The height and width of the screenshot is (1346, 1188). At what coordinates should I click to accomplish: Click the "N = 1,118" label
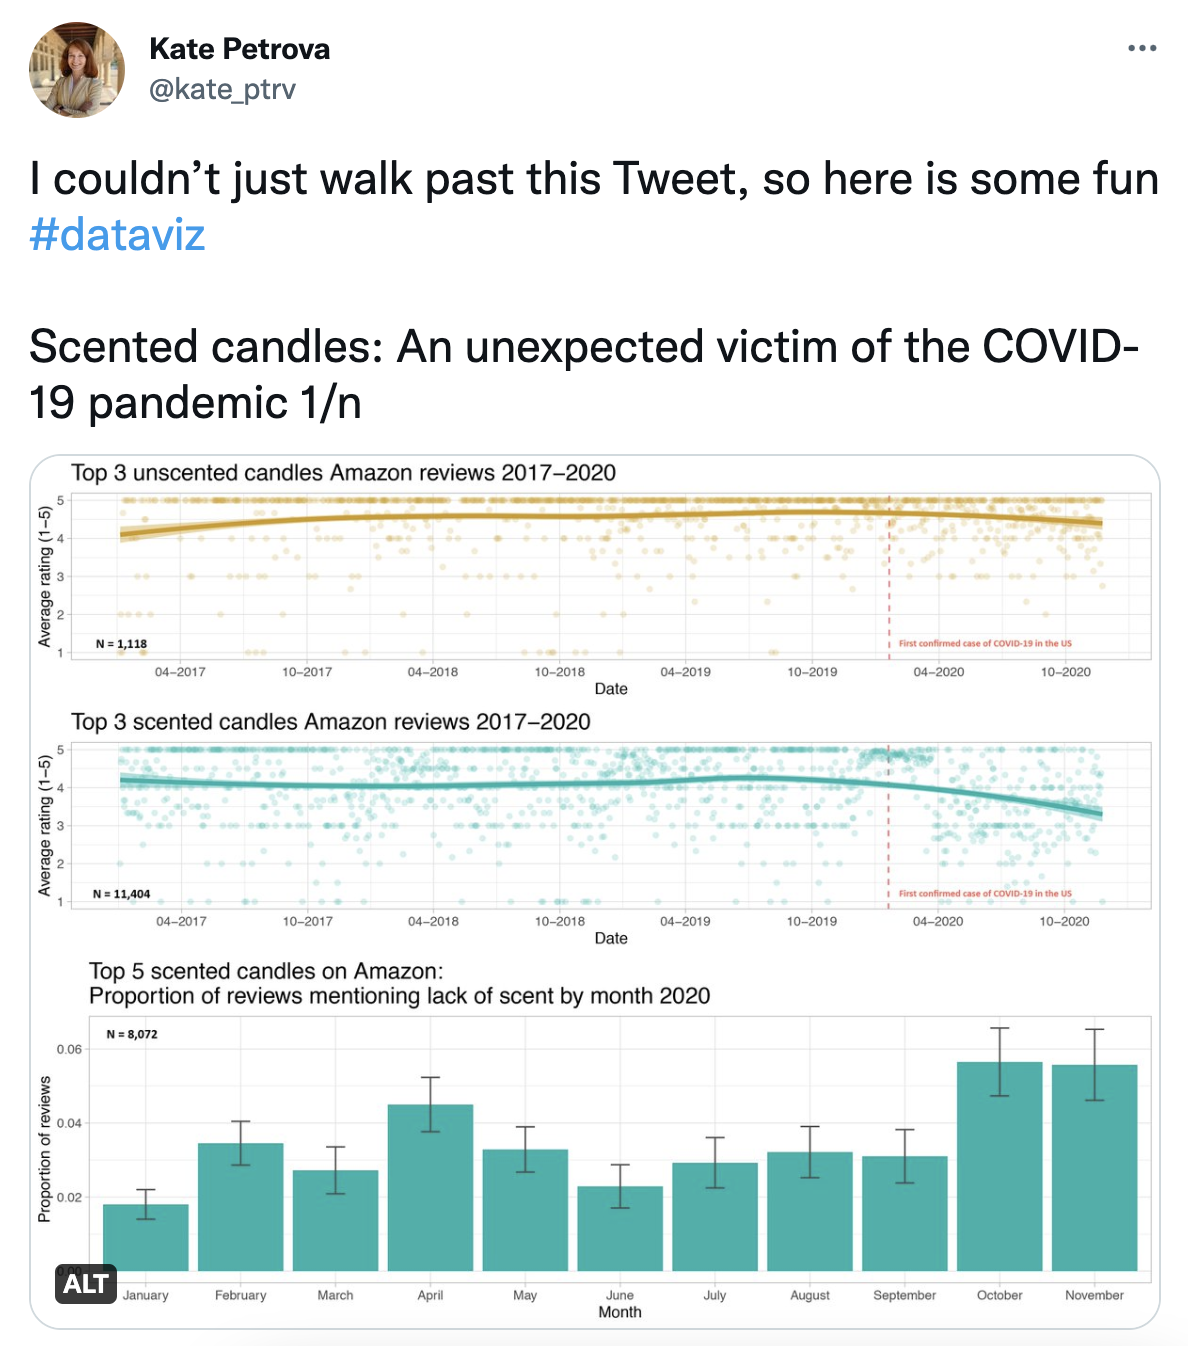[x=121, y=644]
